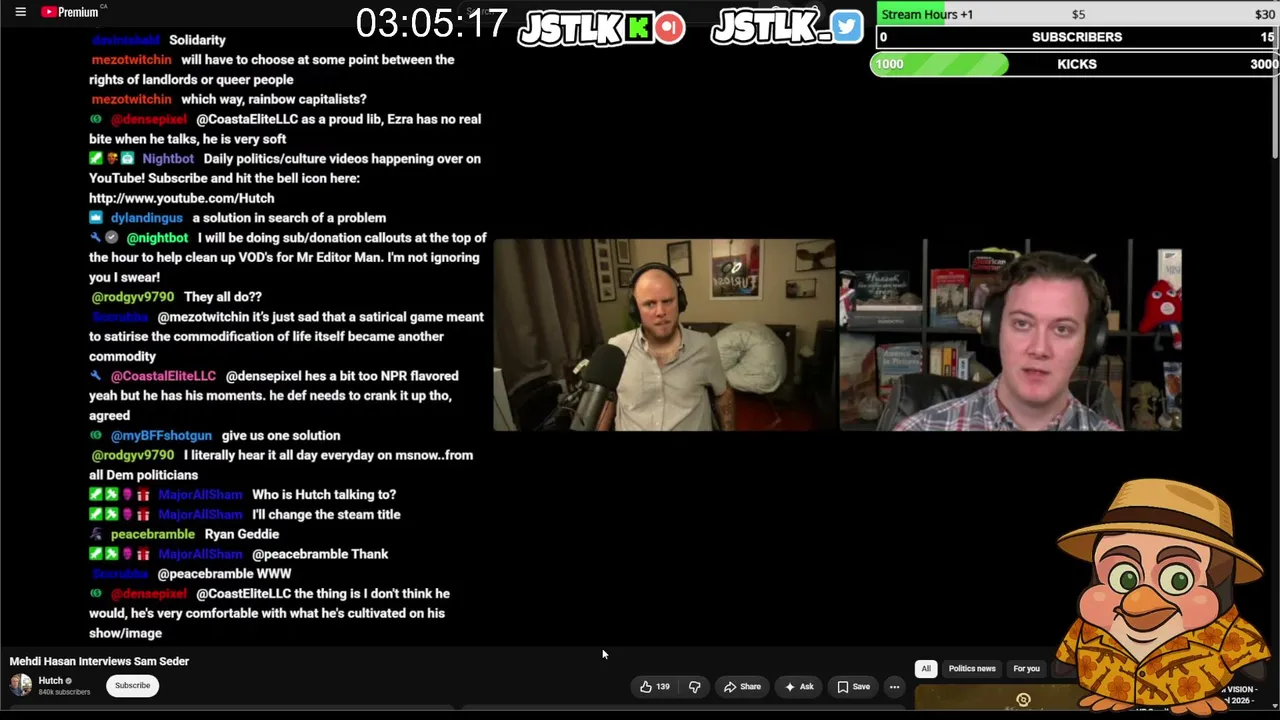Click the Twitter bird icon in the overlay
This screenshot has height=720, width=1280.
click(846, 27)
